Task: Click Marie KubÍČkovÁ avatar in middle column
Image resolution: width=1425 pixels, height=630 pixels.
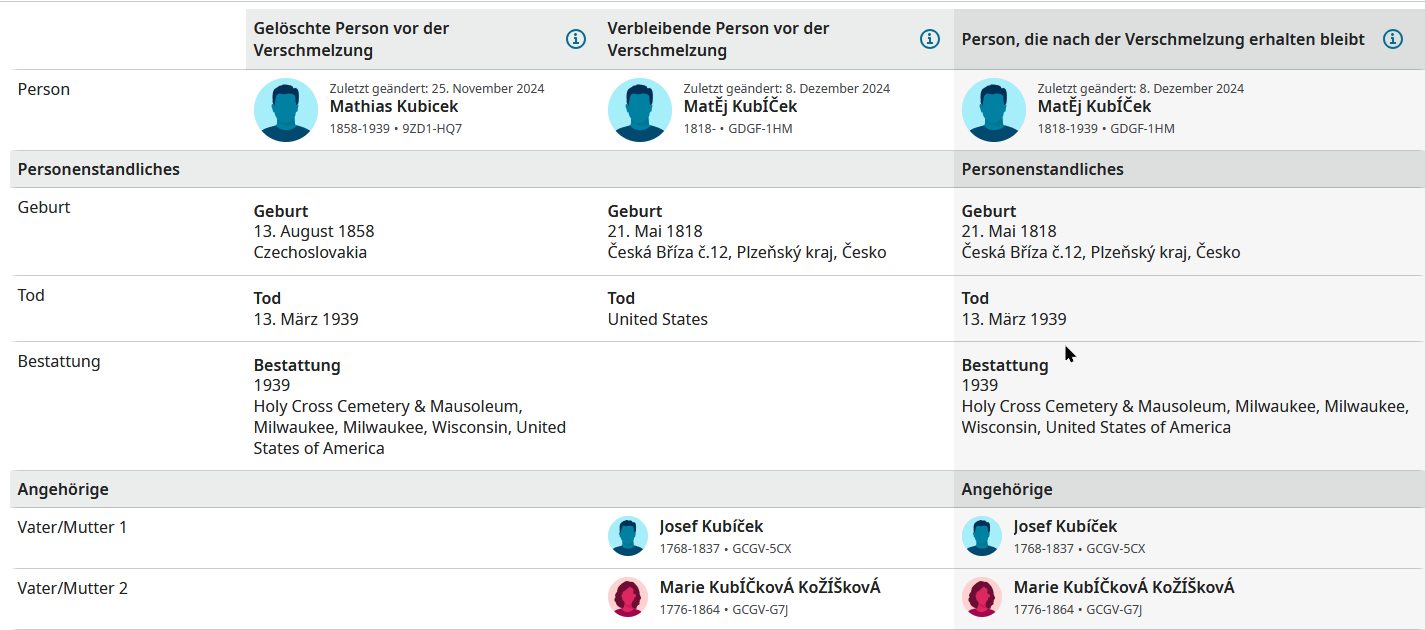Action: point(628,597)
